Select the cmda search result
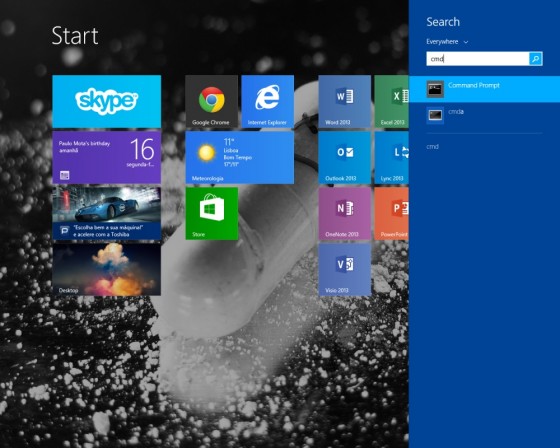Viewport: 560px width, 448px height. pos(484,115)
